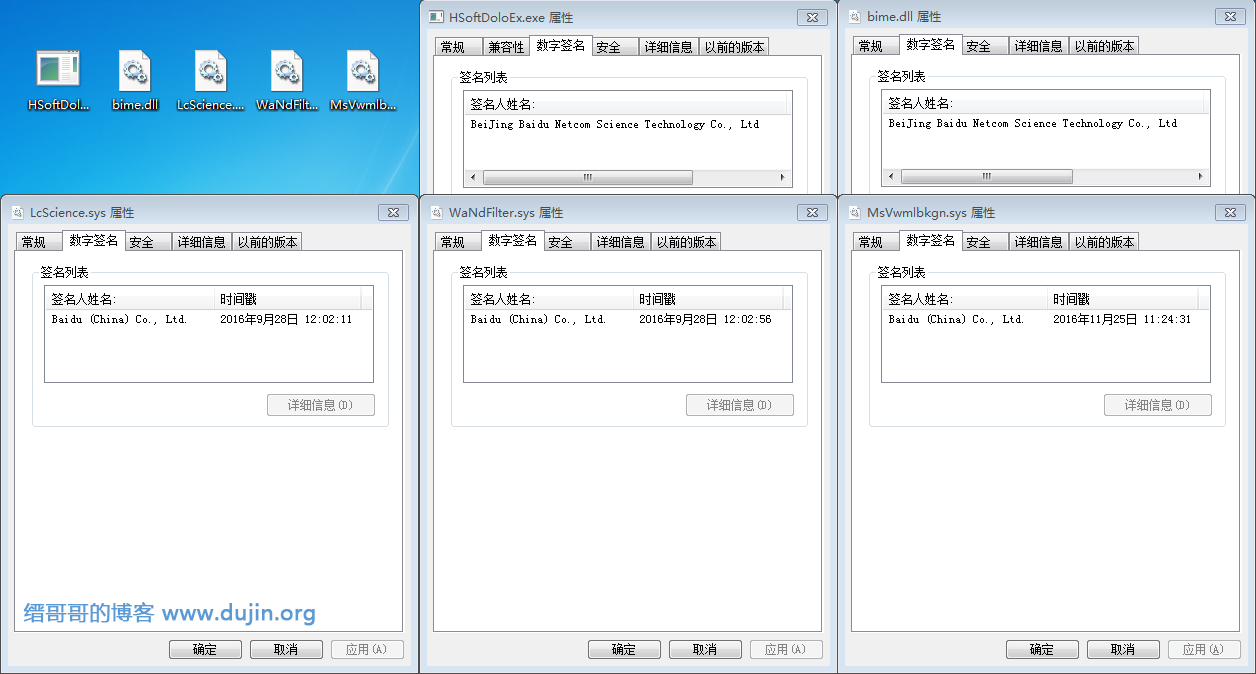Click timestamp 2016年11月25日 11:24:31 in MsVwmlbkgn.sys window
The image size is (1256, 674).
(x=1122, y=320)
